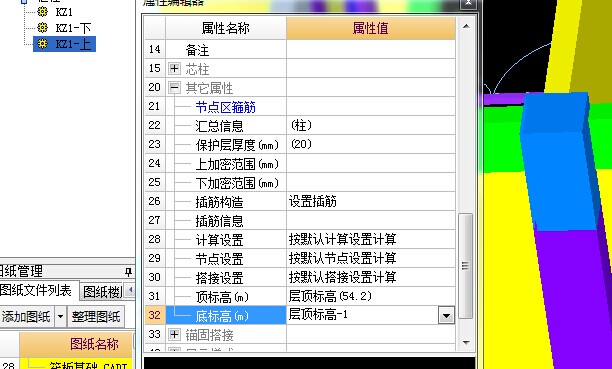The image size is (612, 369).
Task: Click the gear icon next to KZ1
Action: click(x=42, y=12)
